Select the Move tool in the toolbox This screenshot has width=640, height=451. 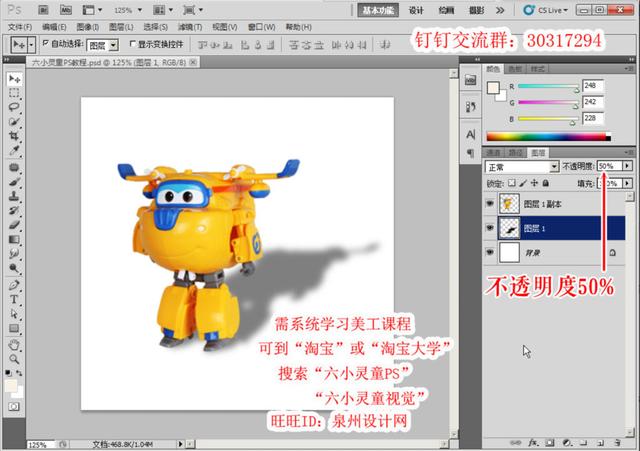click(14, 78)
